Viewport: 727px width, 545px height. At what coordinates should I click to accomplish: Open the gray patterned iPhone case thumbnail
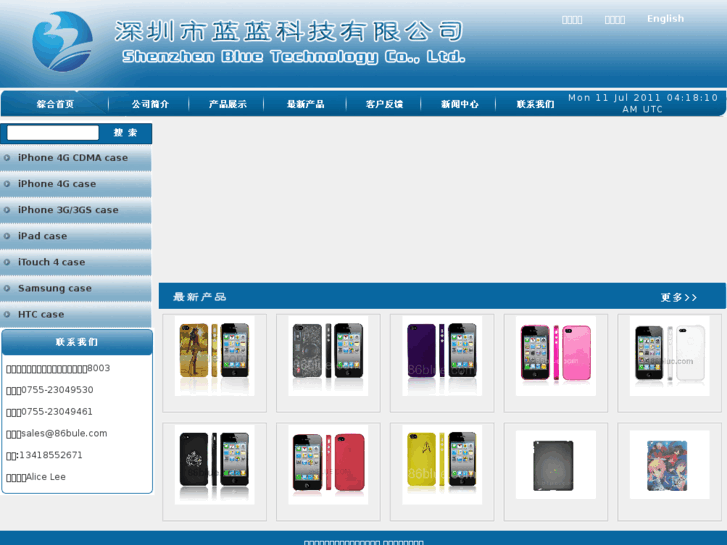point(328,356)
